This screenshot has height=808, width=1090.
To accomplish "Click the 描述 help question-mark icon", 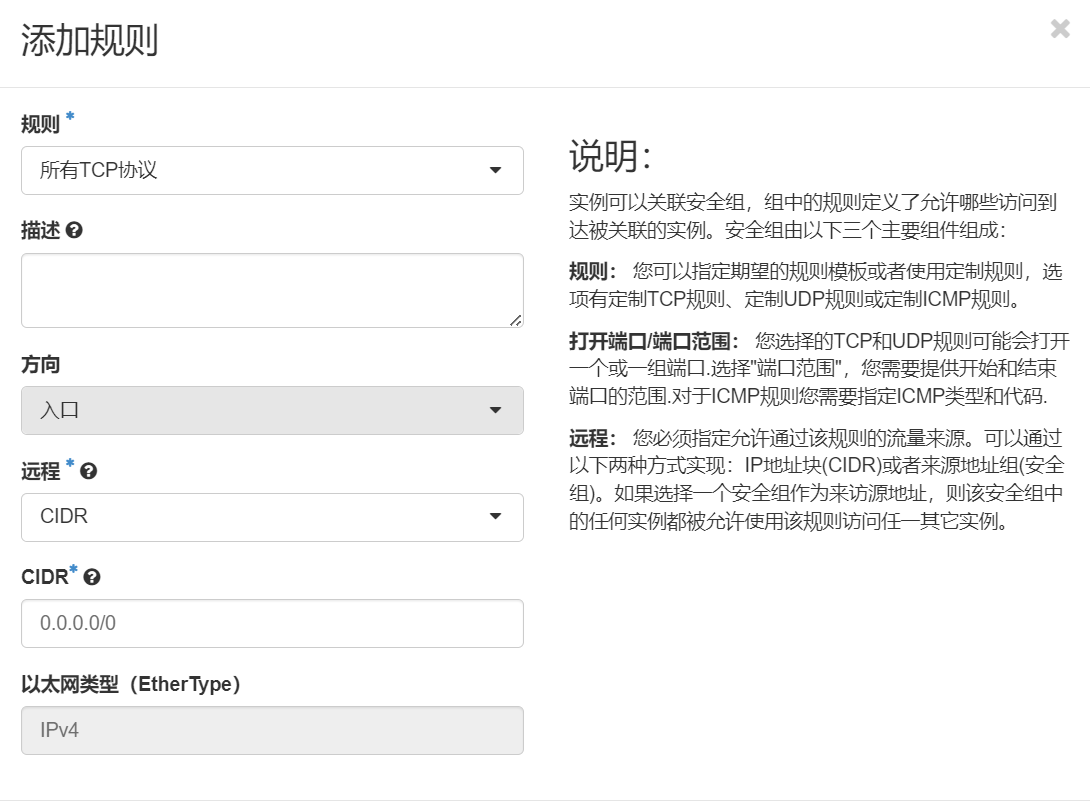I will (74, 230).
